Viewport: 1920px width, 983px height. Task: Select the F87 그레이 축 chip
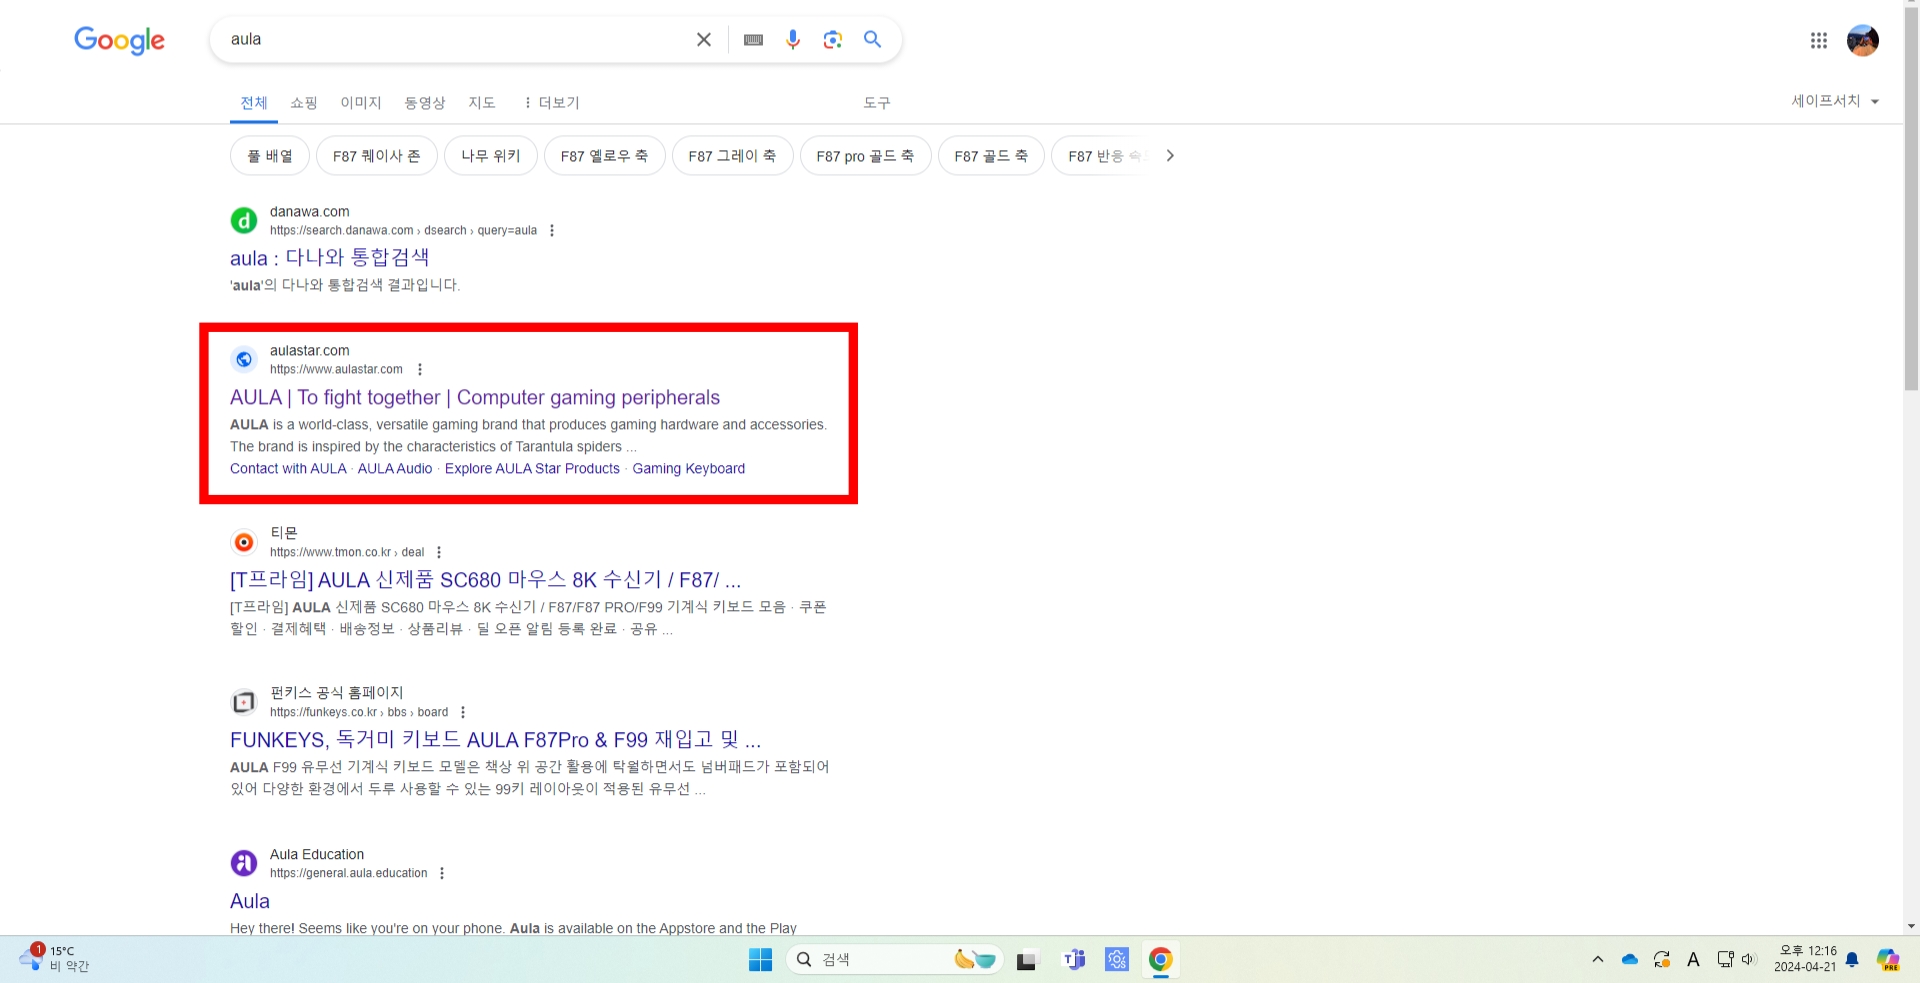point(732,156)
